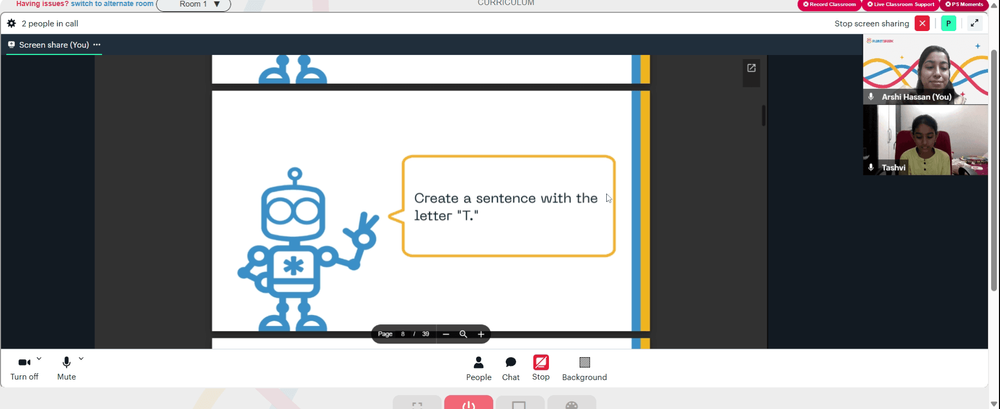This screenshot has width=1000, height=409.
Task: Click the page scroll-up arrow at top right
Action: point(996,4)
